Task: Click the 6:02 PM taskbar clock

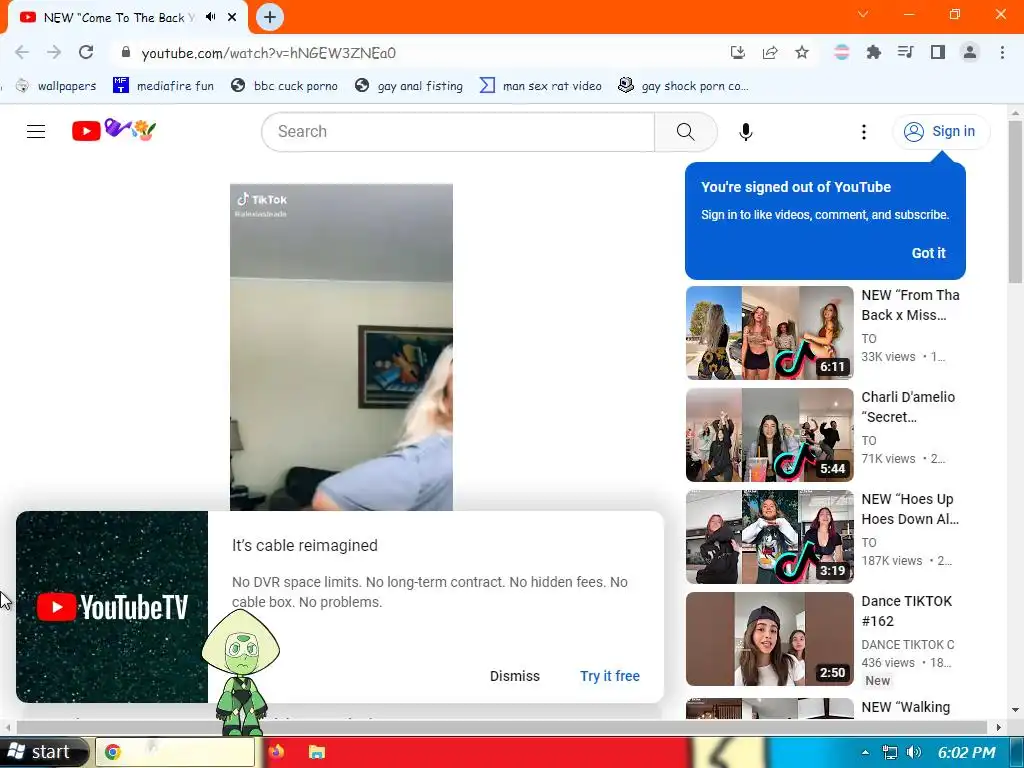Action: coord(967,752)
